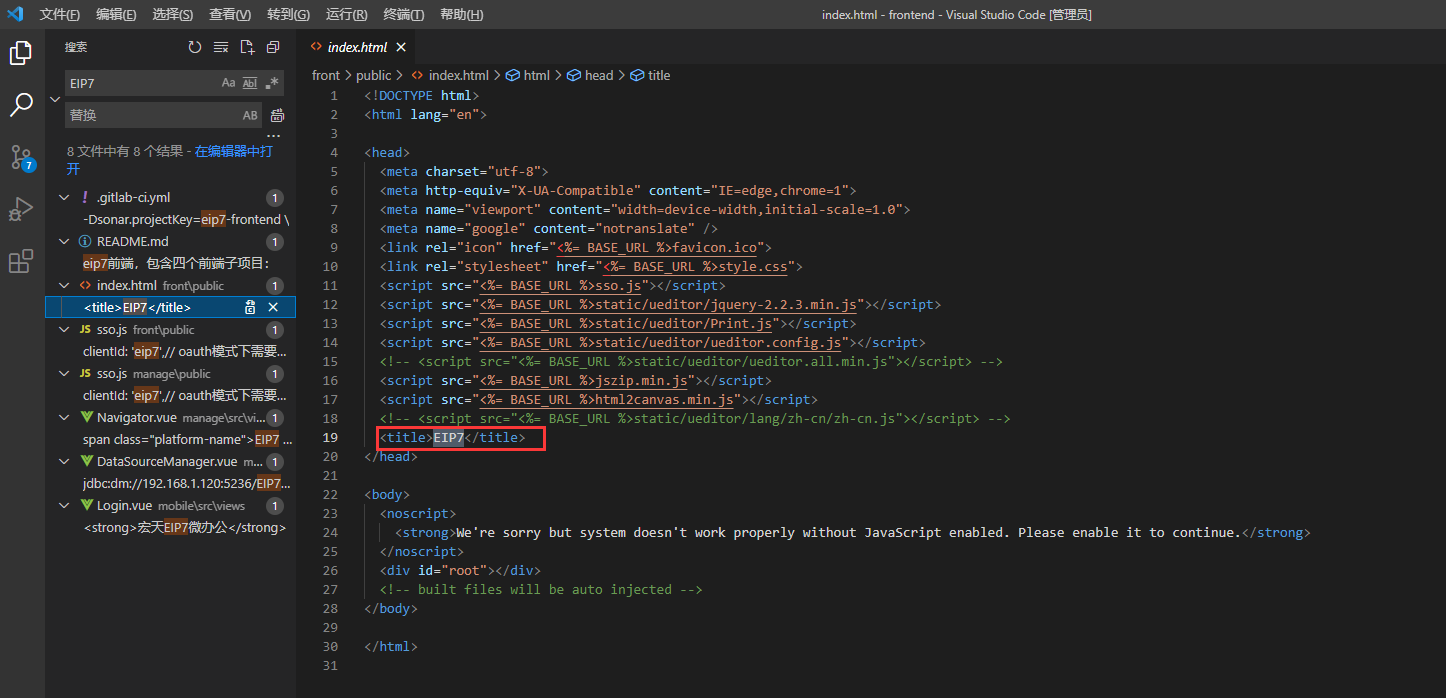Open the Run and Debug view

[x=21, y=209]
